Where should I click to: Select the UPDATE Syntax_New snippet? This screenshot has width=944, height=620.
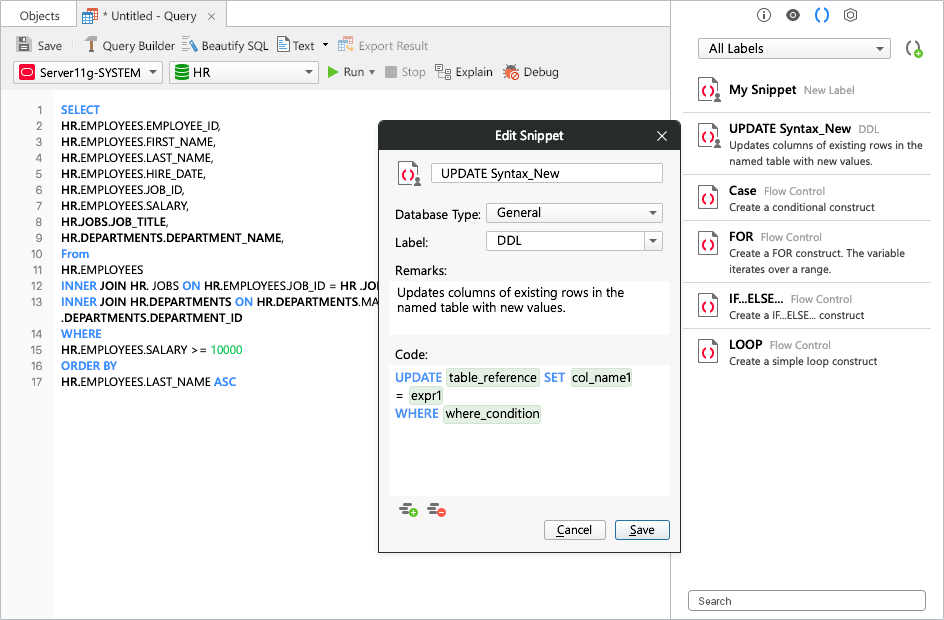click(x=807, y=144)
